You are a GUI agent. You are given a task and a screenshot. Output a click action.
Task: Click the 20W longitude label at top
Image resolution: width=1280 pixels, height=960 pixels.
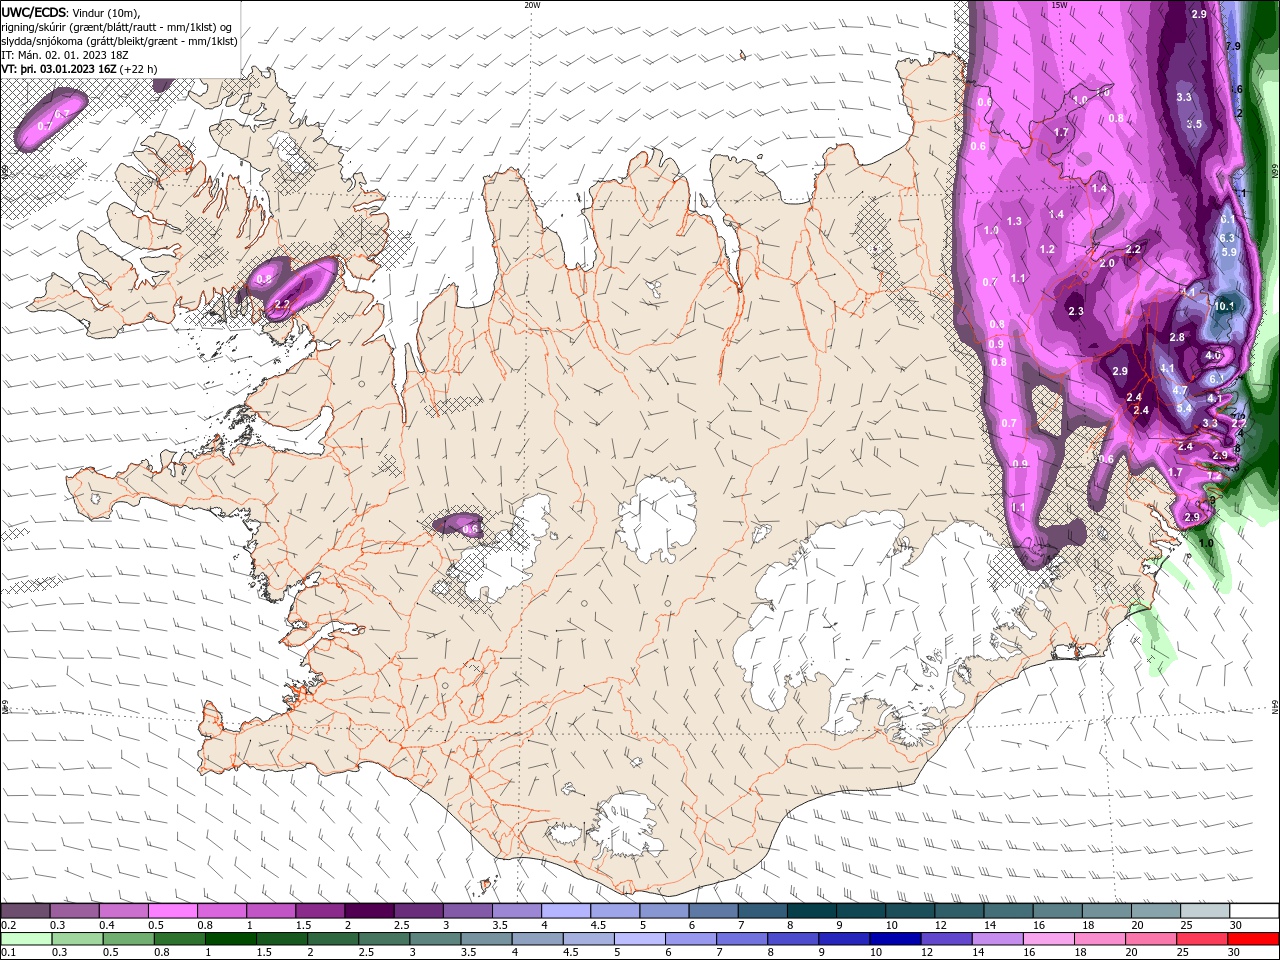pos(532,4)
